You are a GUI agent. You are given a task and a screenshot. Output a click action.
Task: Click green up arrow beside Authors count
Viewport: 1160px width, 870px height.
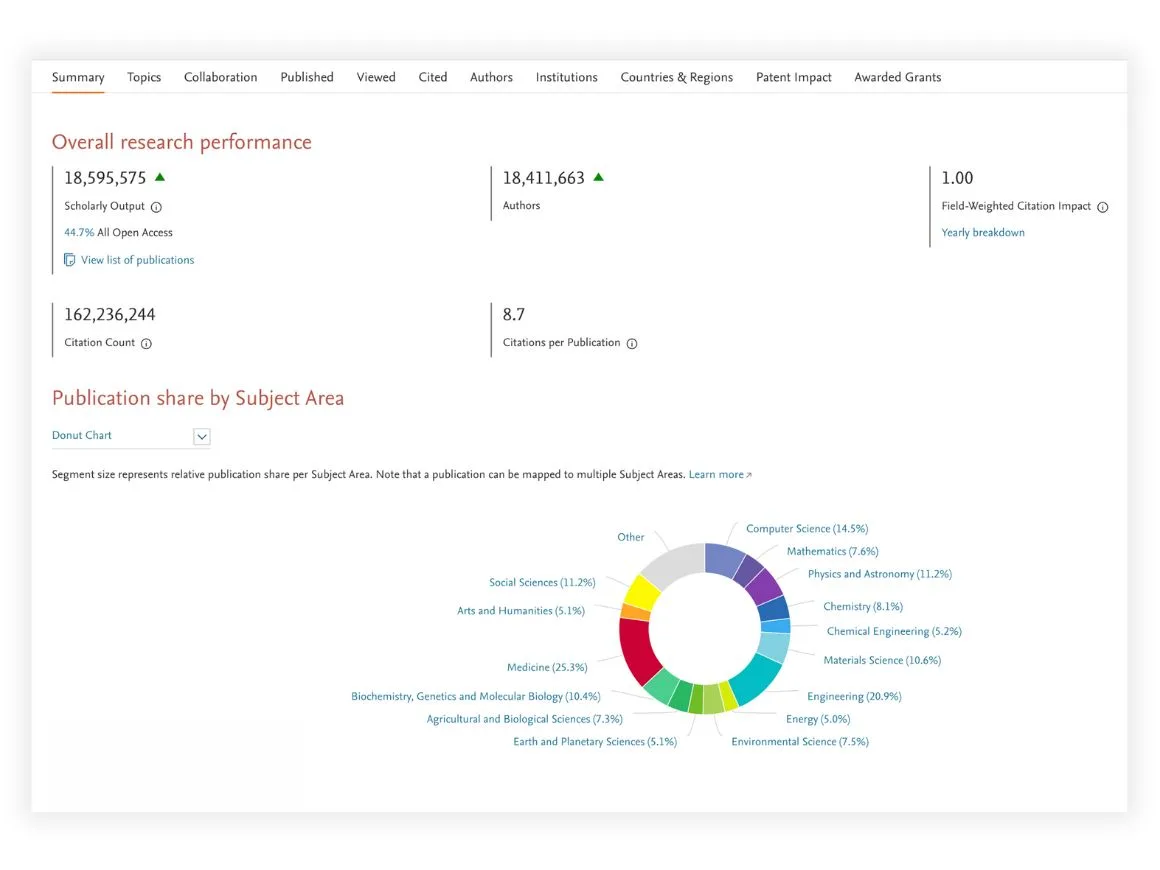[599, 178]
